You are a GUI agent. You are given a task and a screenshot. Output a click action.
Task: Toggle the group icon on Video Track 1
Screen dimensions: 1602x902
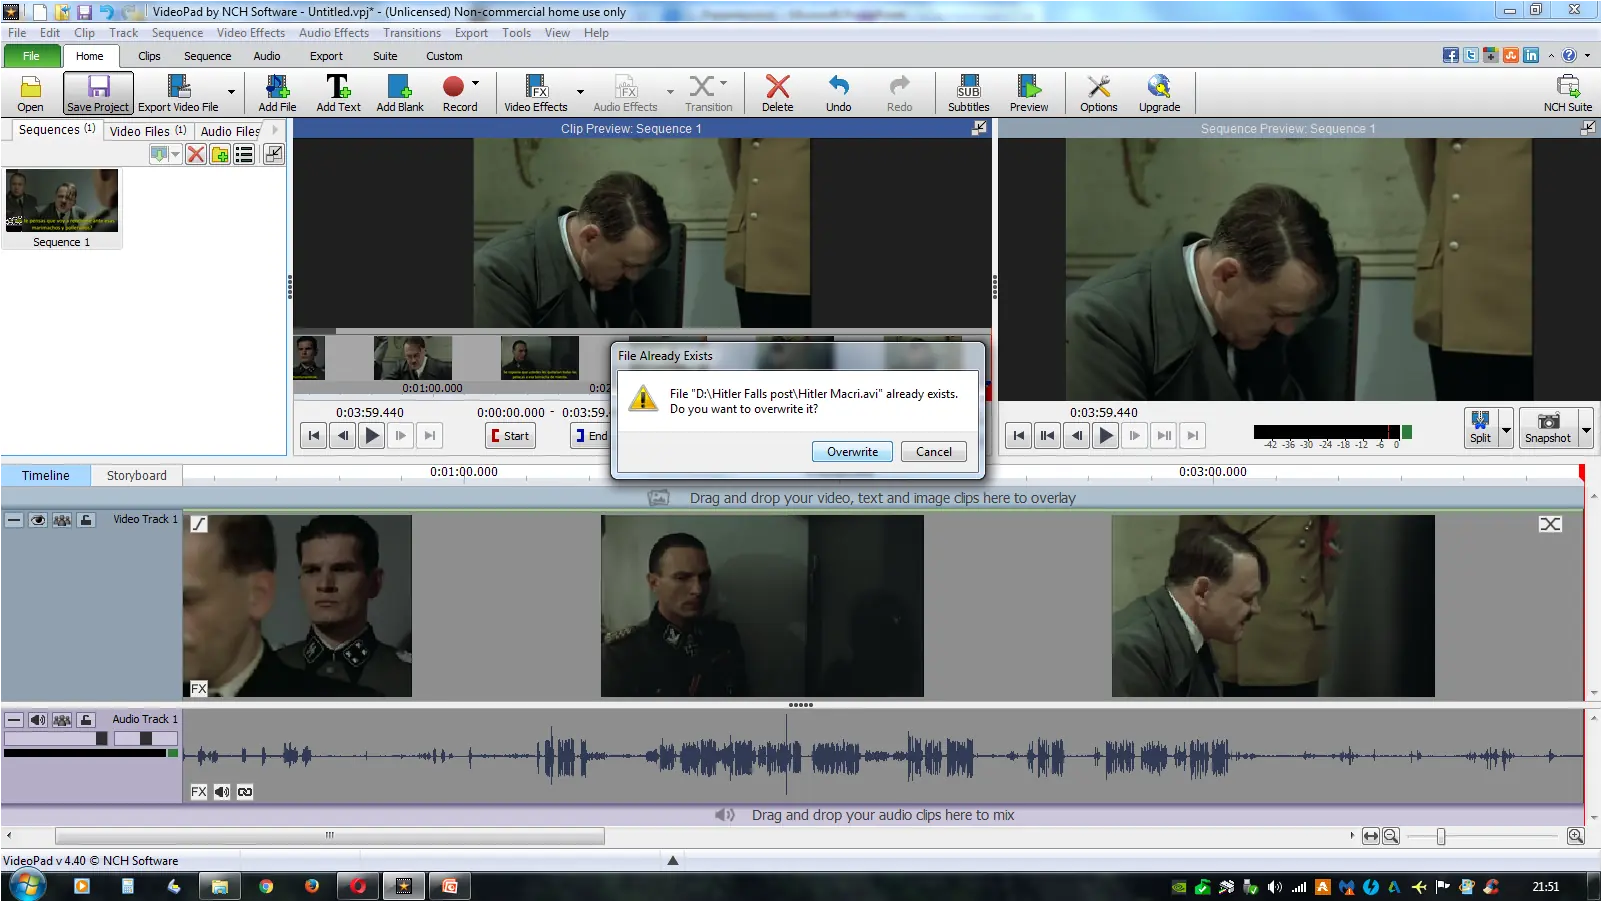(62, 520)
